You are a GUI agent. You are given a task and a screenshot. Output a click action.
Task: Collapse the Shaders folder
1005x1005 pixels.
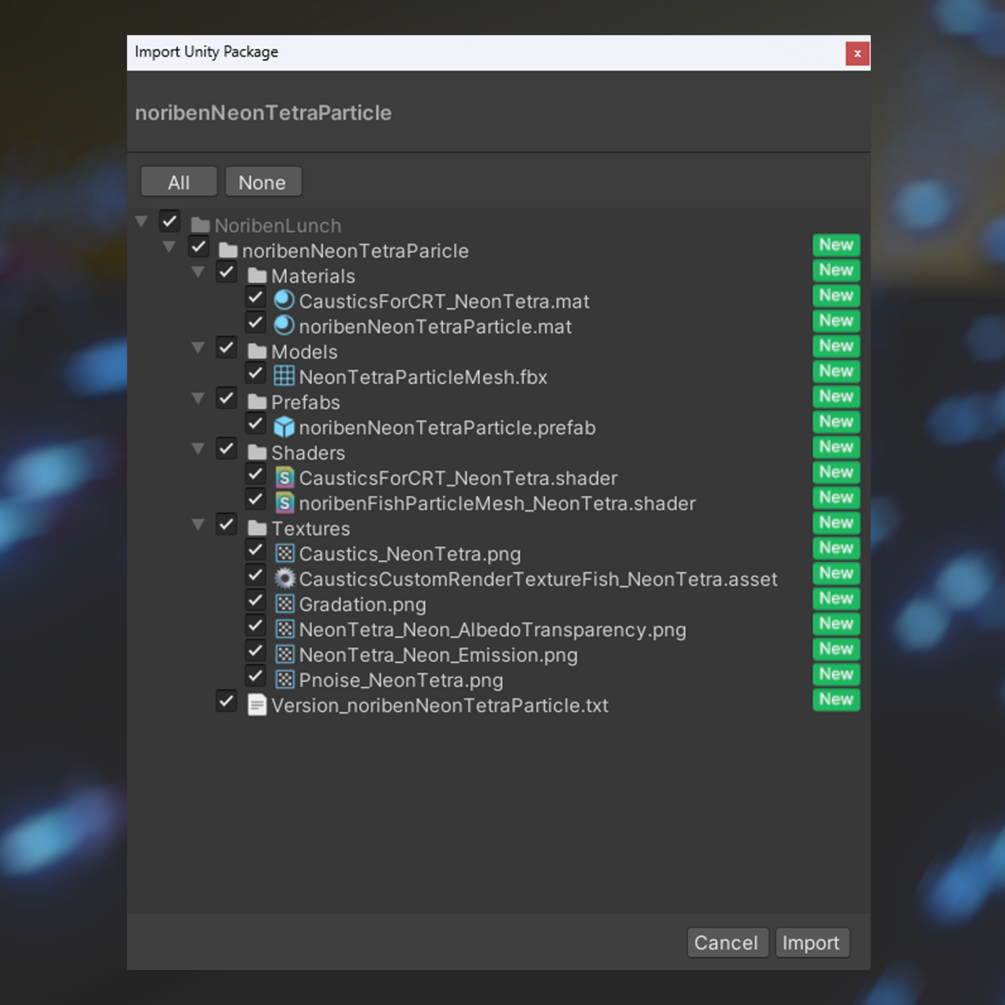point(198,449)
